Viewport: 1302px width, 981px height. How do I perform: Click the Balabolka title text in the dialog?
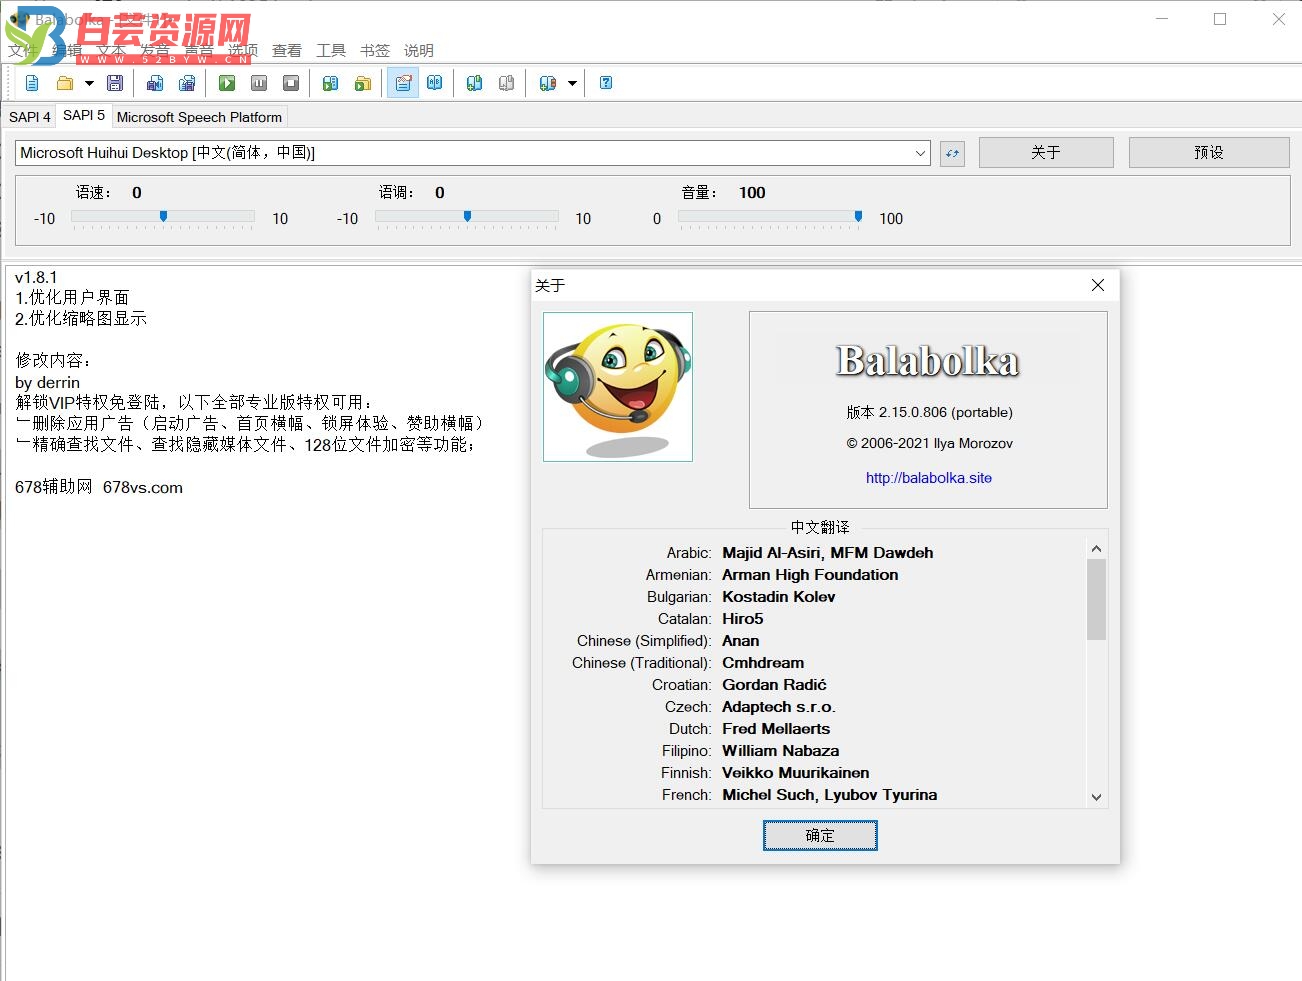[x=927, y=361]
